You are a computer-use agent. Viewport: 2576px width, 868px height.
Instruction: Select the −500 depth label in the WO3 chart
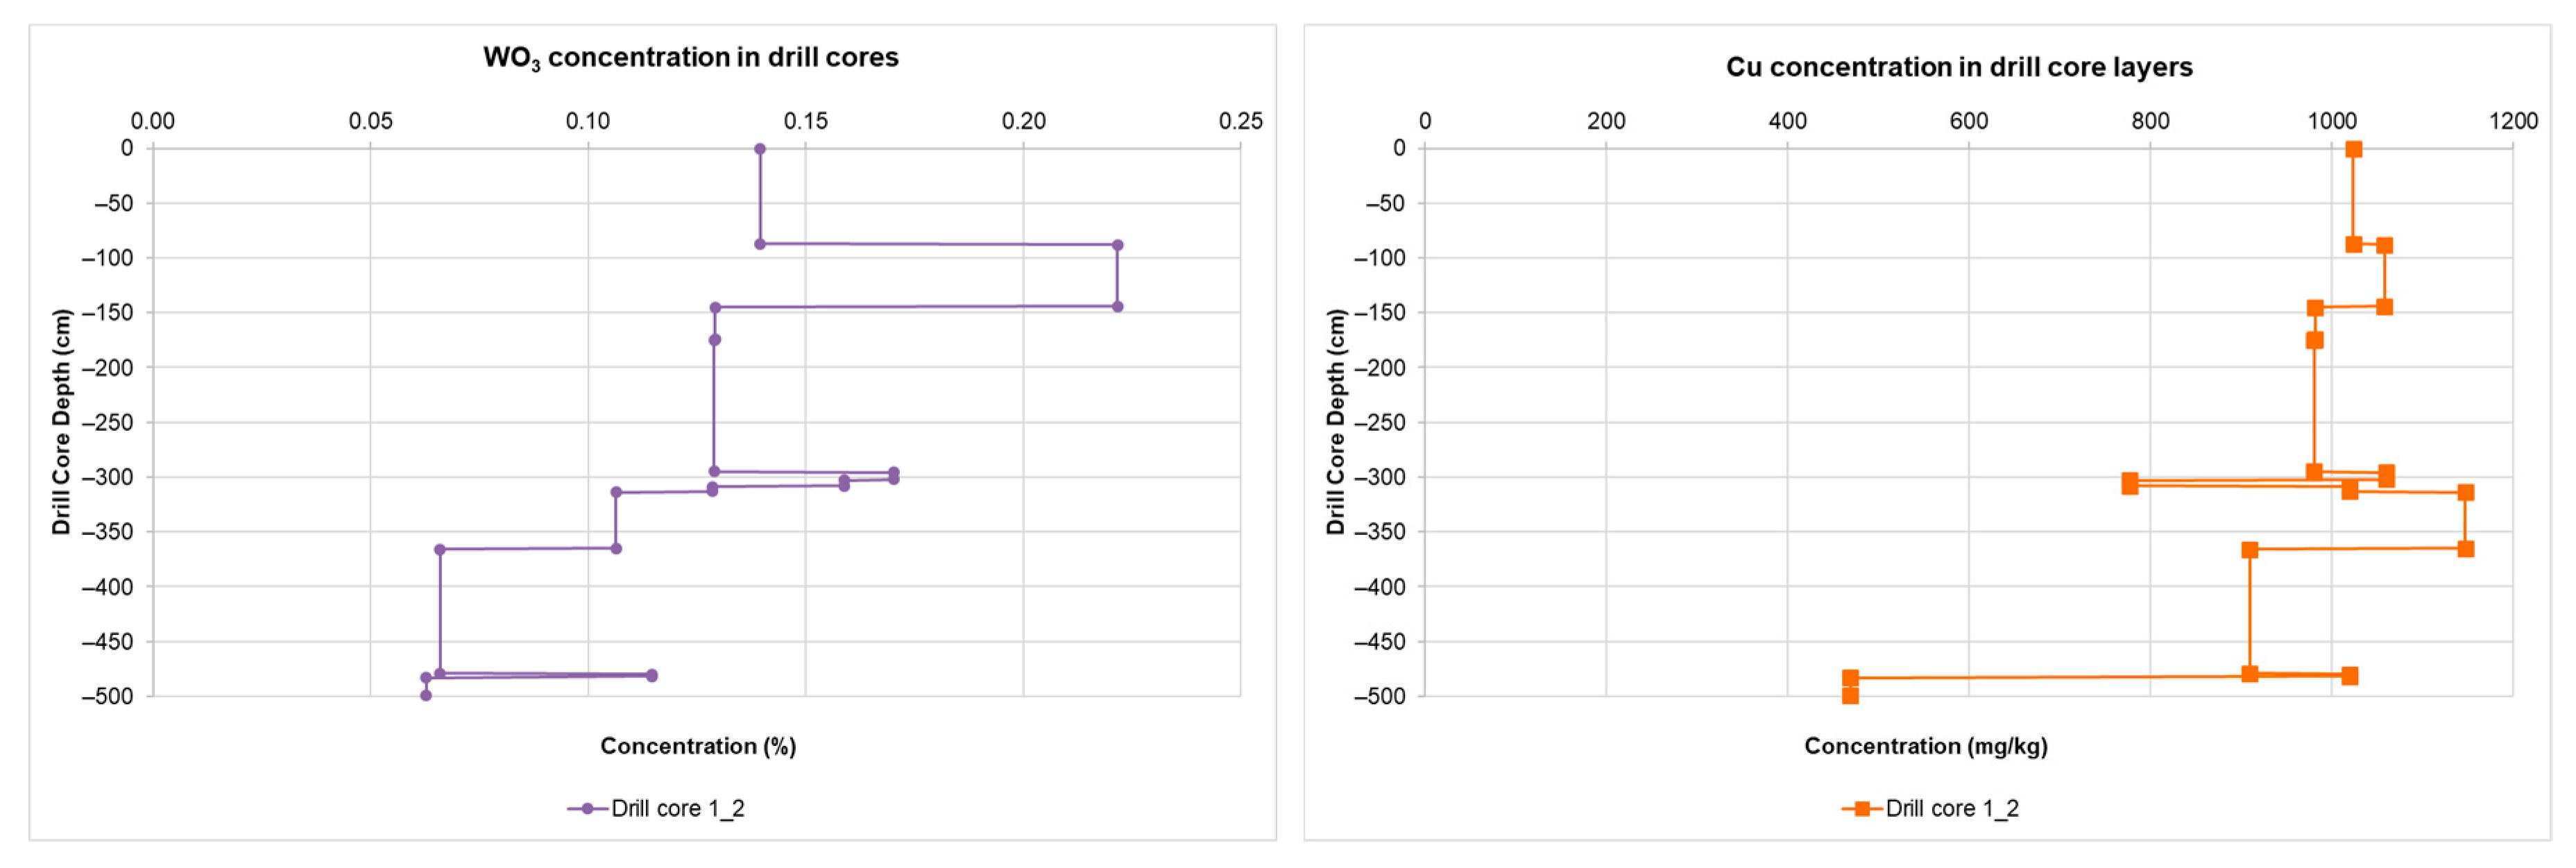click(x=107, y=696)
